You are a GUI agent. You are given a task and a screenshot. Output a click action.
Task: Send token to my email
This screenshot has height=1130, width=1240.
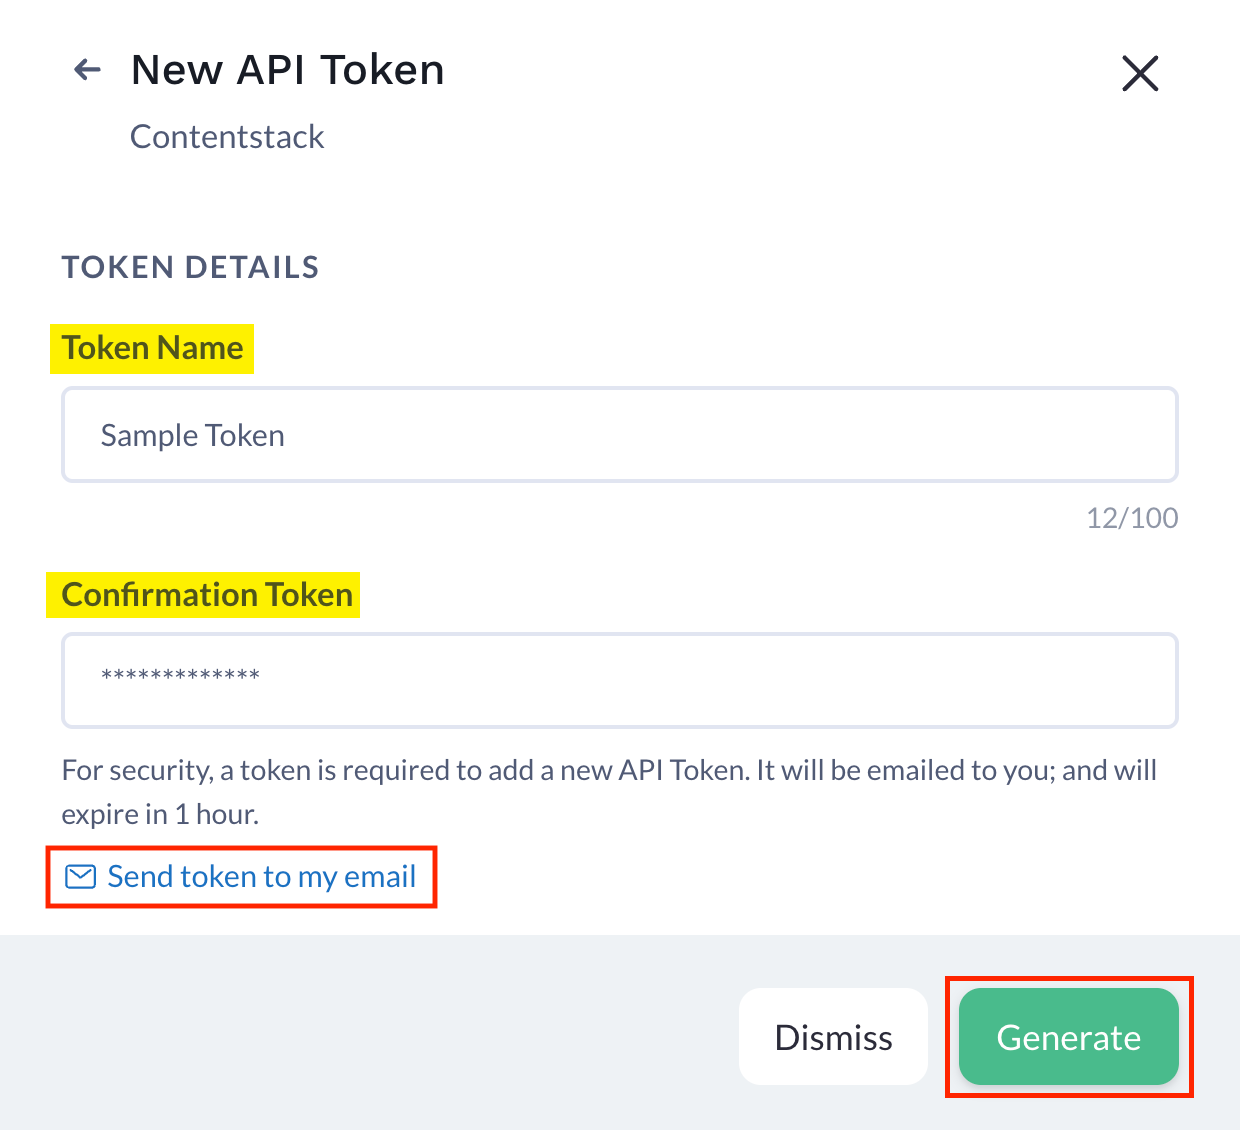point(261,877)
